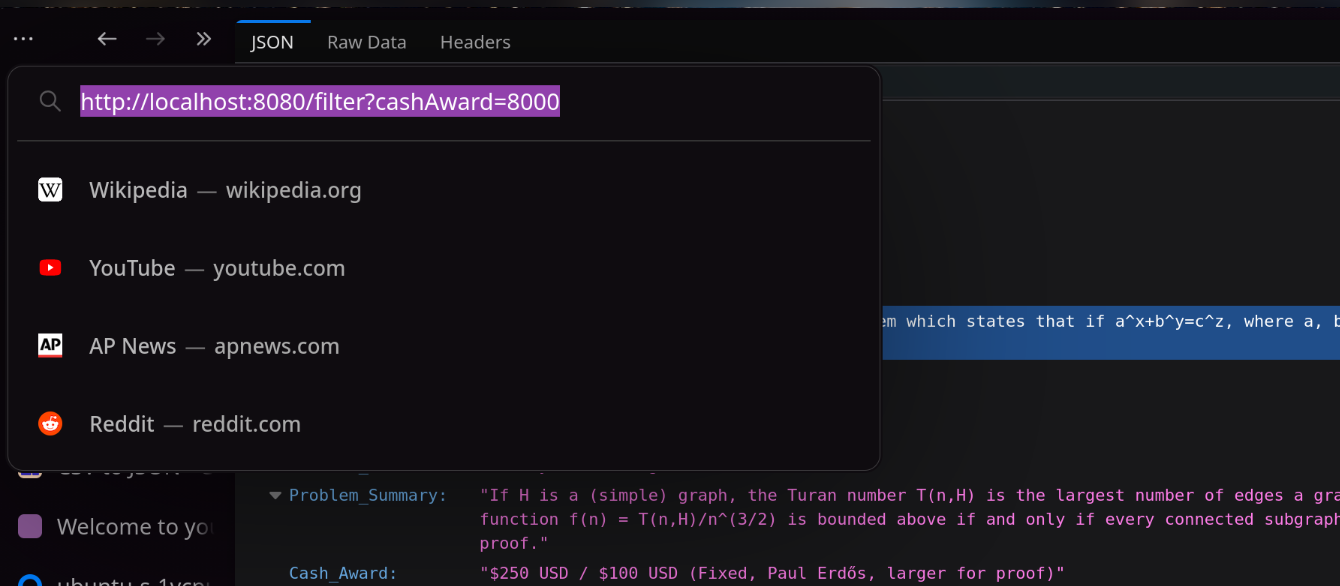The width and height of the screenshot is (1340, 586).
Task: Click the AP News logo icon
Action: tap(50, 346)
